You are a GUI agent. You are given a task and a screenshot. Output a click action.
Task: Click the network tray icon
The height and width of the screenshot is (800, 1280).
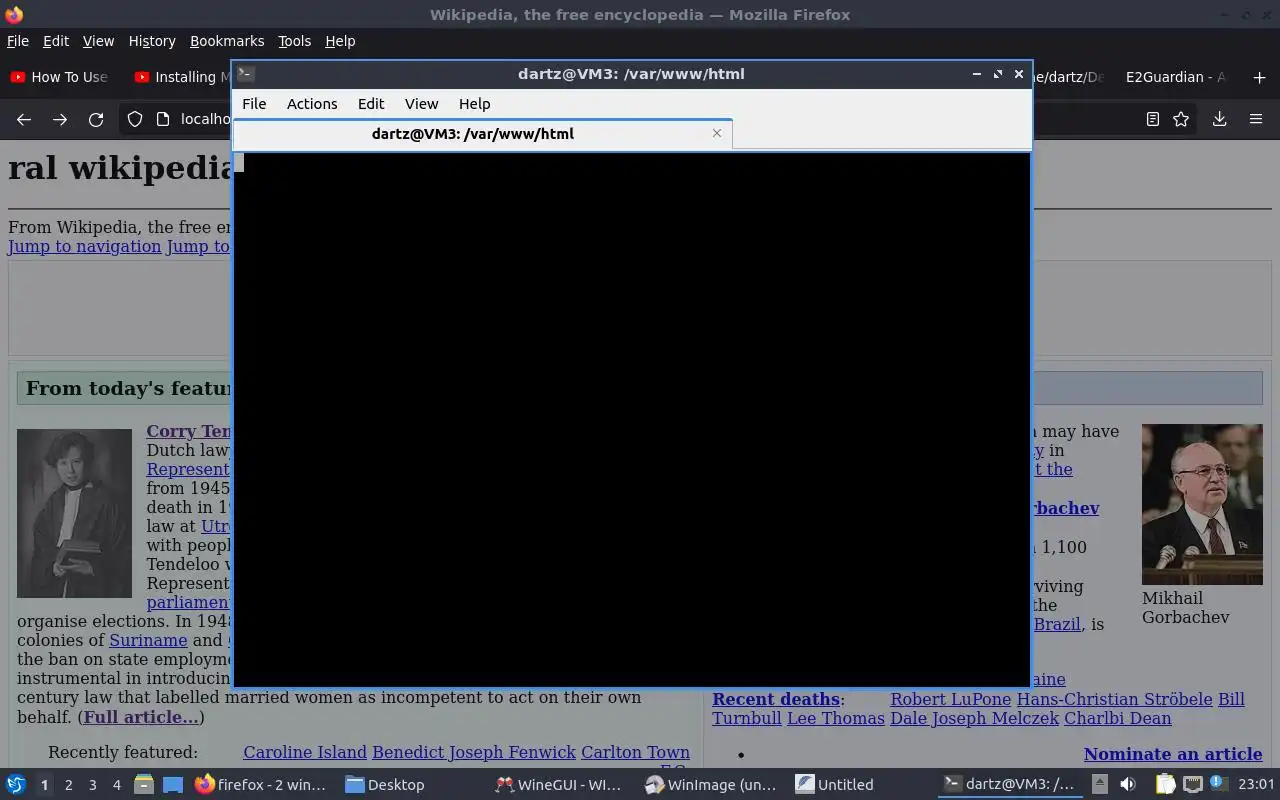pos(1192,784)
